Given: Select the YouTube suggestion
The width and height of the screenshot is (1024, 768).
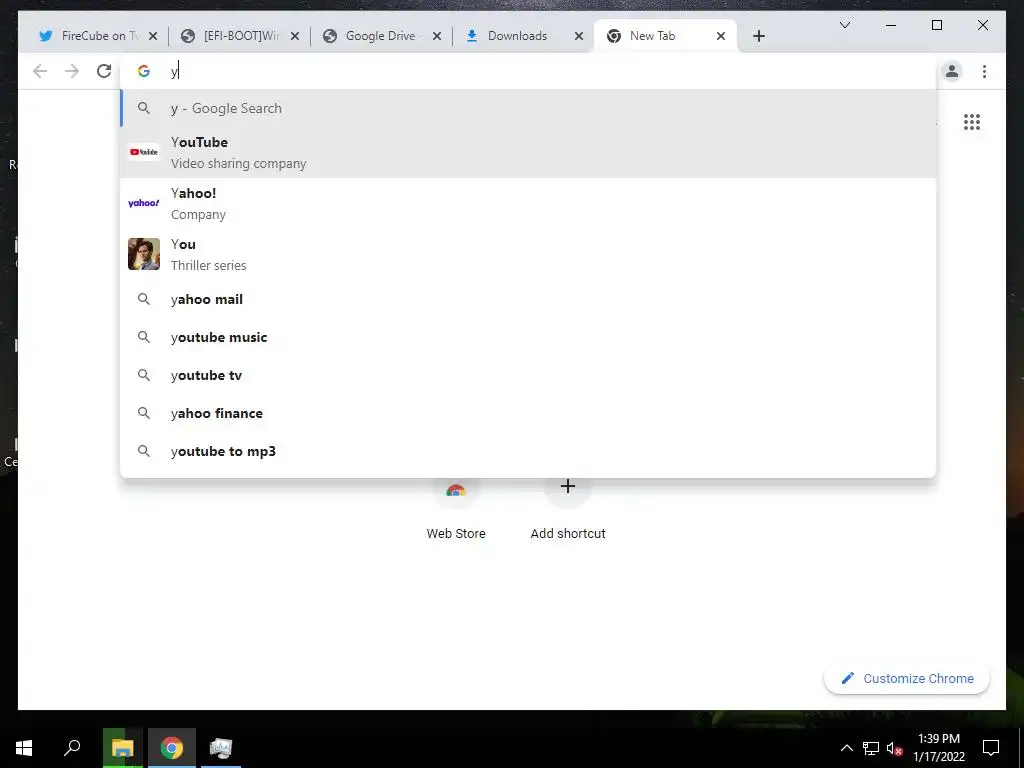Looking at the screenshot, I should pyautogui.click(x=528, y=152).
